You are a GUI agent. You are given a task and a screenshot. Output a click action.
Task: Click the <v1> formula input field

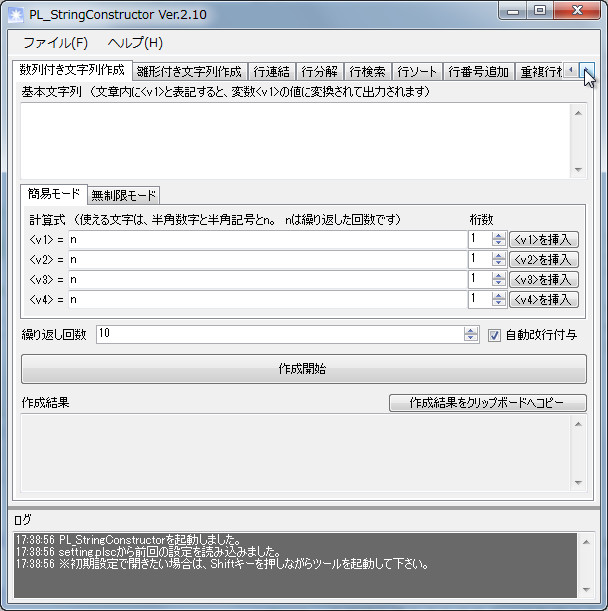(x=267, y=240)
